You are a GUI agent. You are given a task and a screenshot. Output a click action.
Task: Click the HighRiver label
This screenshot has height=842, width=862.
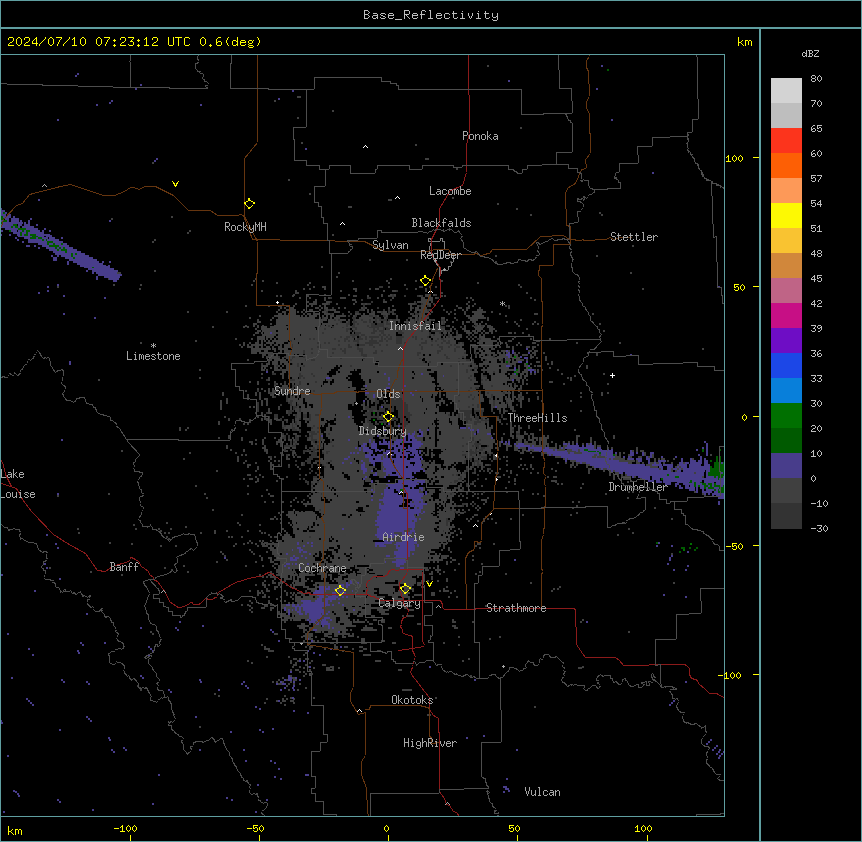point(430,743)
